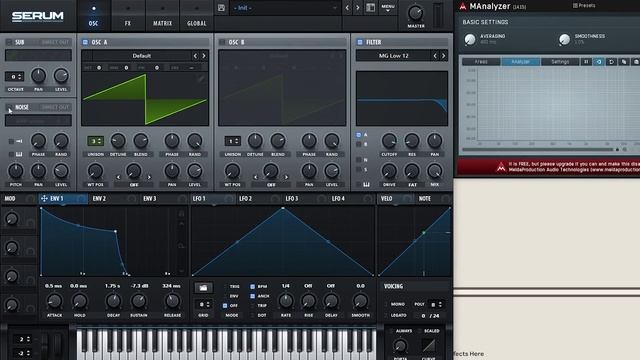Click the portamento curve display

(429, 345)
